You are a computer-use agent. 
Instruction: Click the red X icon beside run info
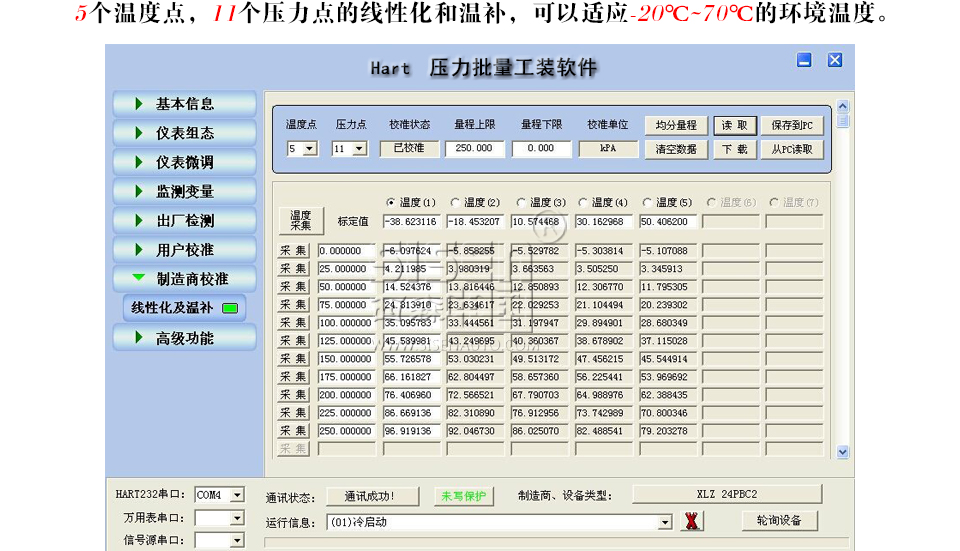pos(691,521)
